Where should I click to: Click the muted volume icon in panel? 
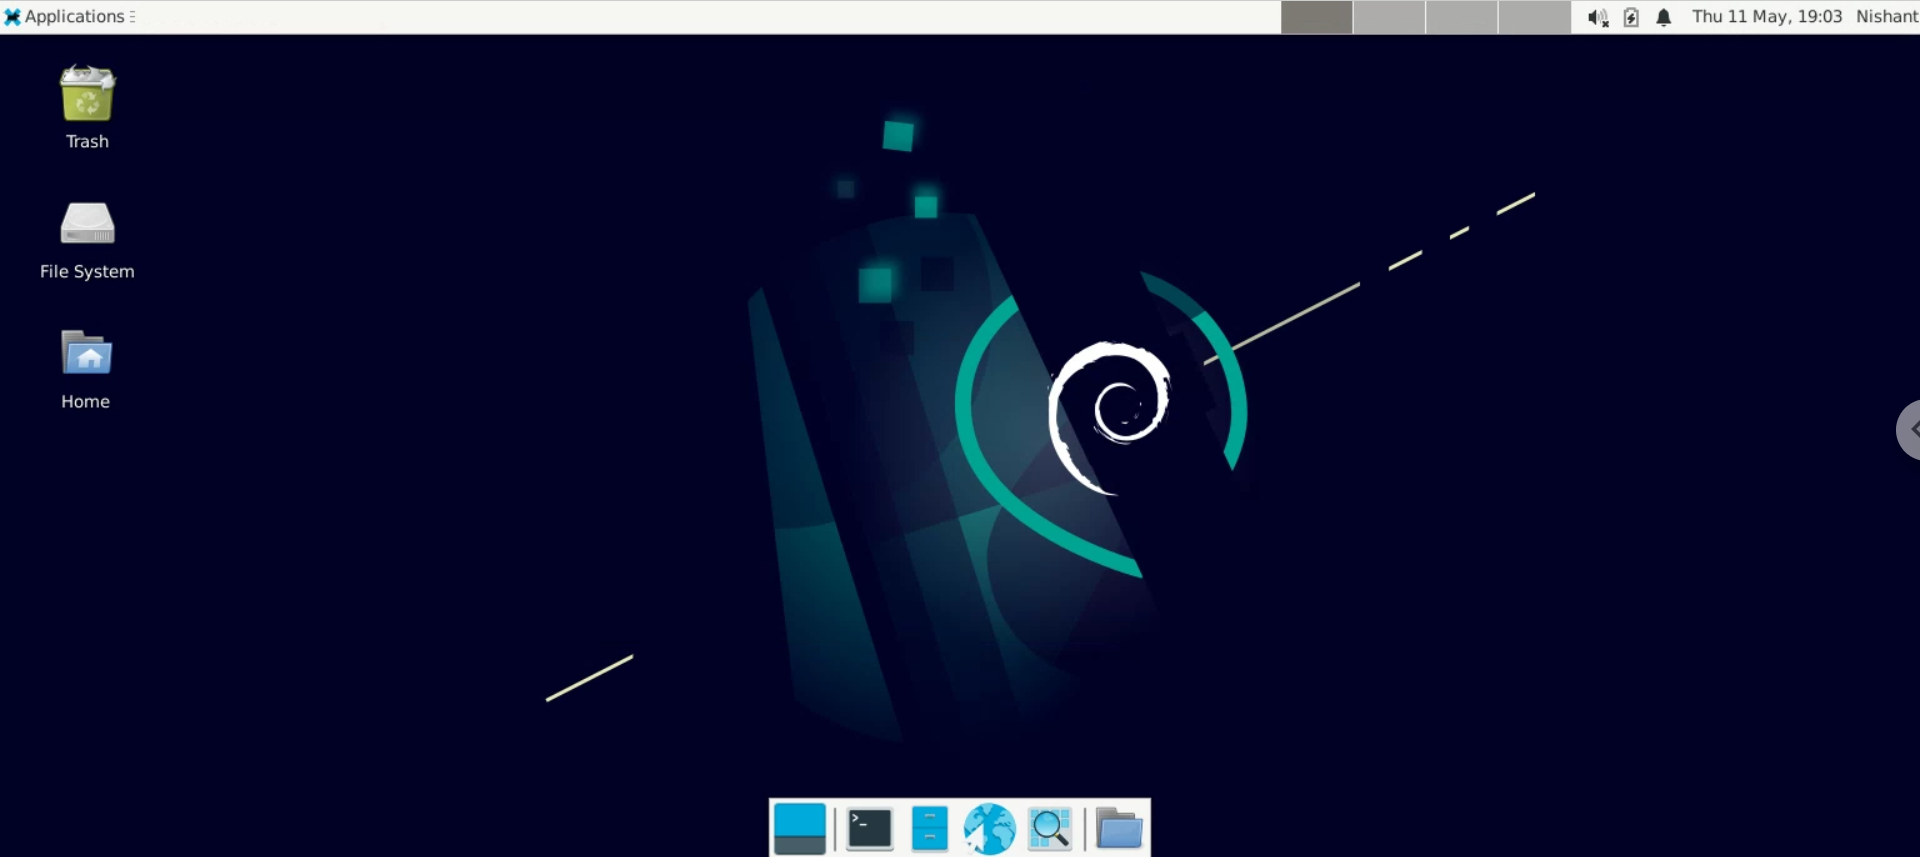pyautogui.click(x=1598, y=17)
